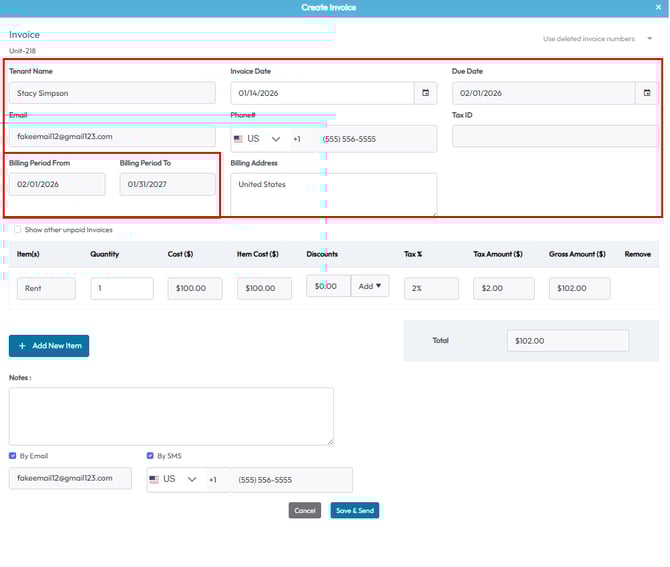The height and width of the screenshot is (567, 670).
Task: Select the Quantity input field
Action: (121, 288)
